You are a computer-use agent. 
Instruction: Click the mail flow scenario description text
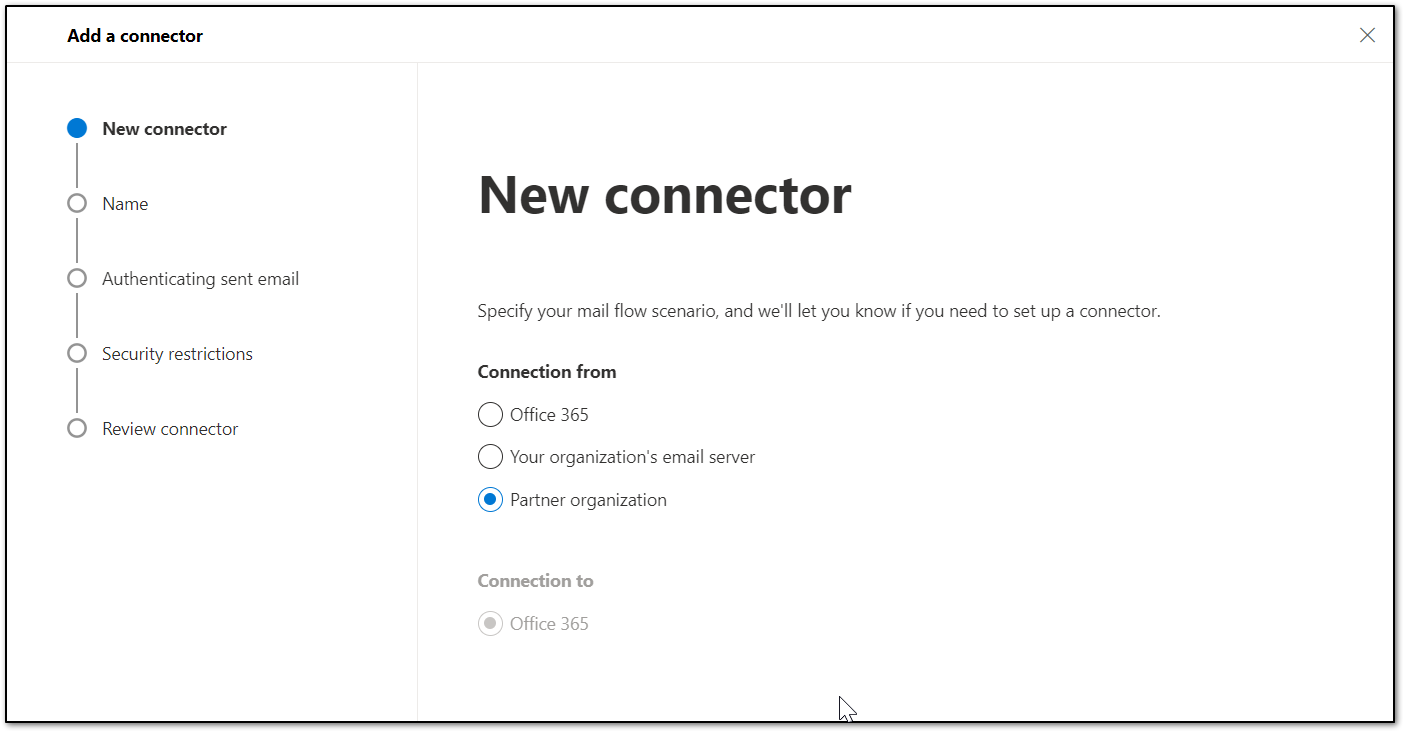pos(818,310)
